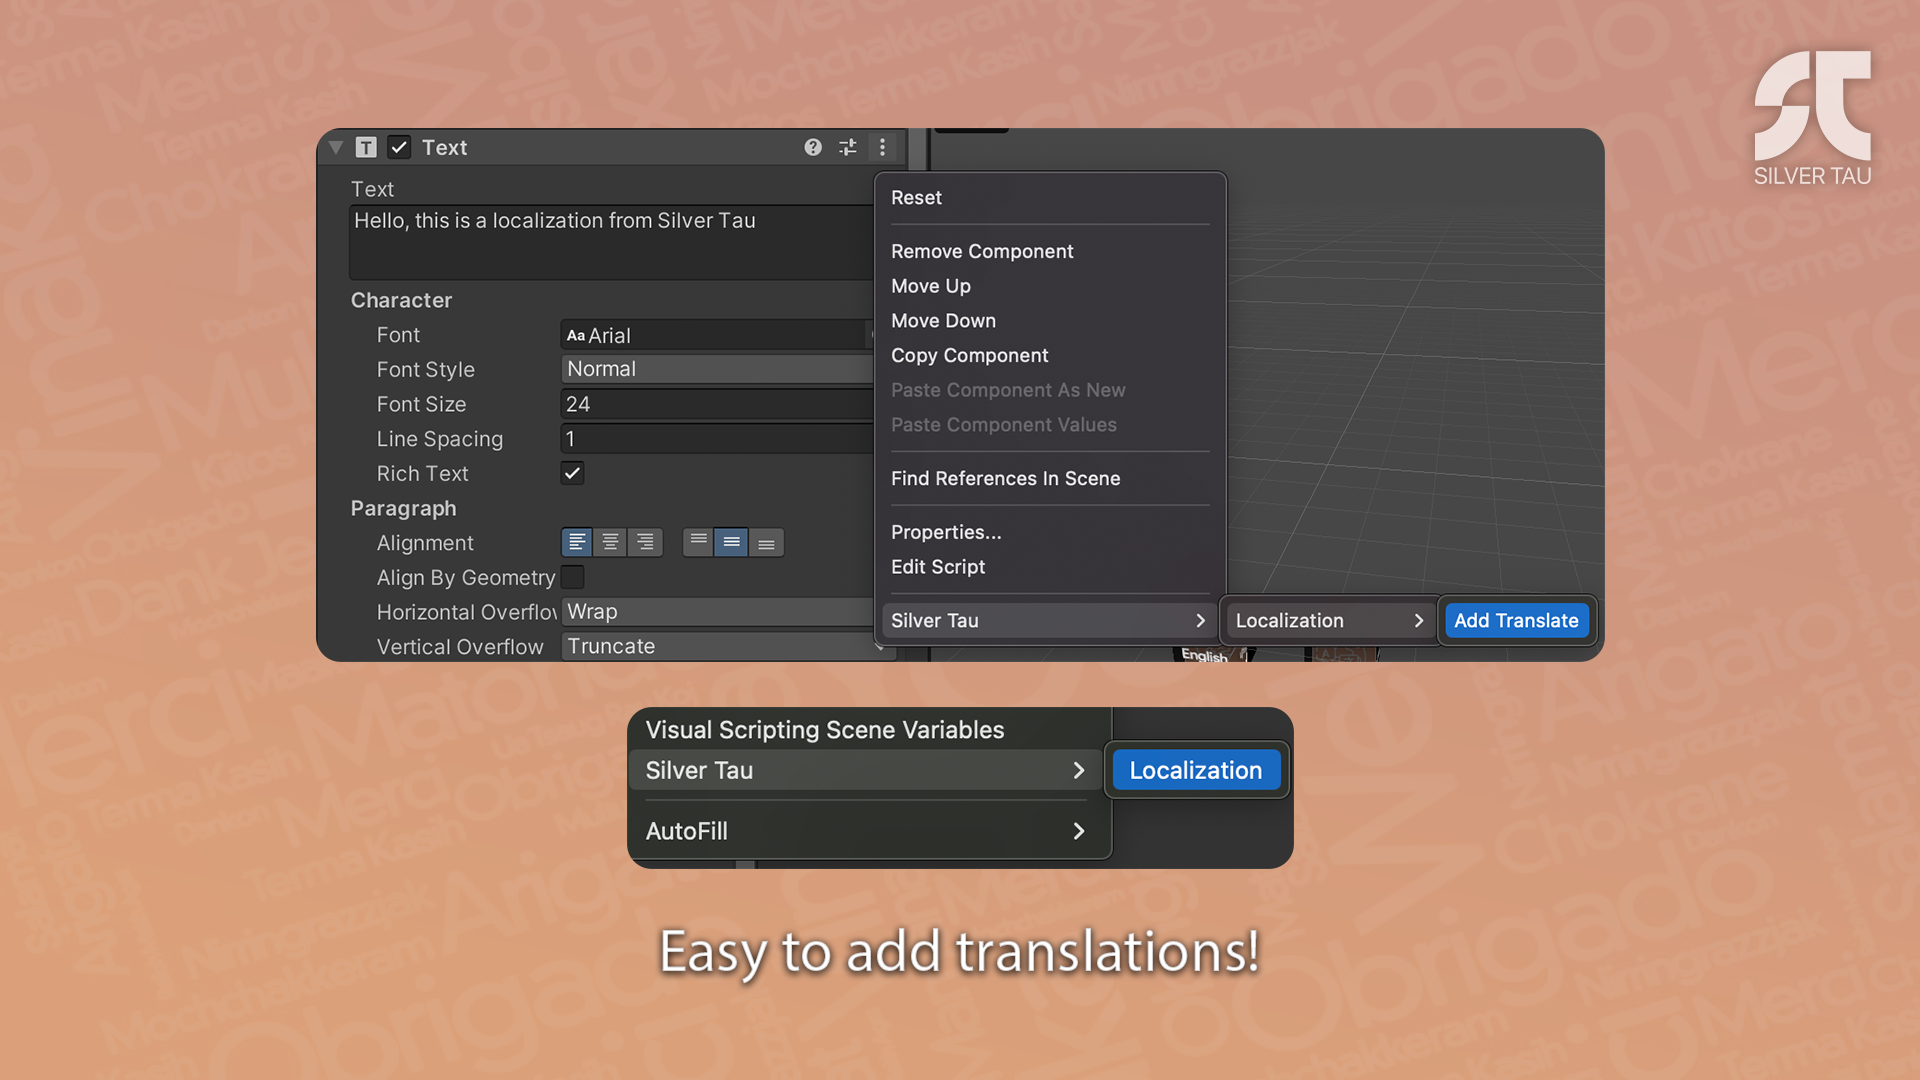Collapse the Text component foldout triangle
Screen dimensions: 1920x1080
coord(336,147)
